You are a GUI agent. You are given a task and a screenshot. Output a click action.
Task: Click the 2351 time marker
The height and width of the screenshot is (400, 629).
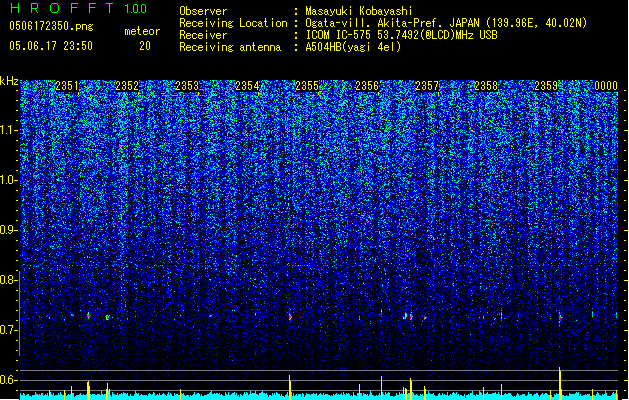click(x=67, y=86)
